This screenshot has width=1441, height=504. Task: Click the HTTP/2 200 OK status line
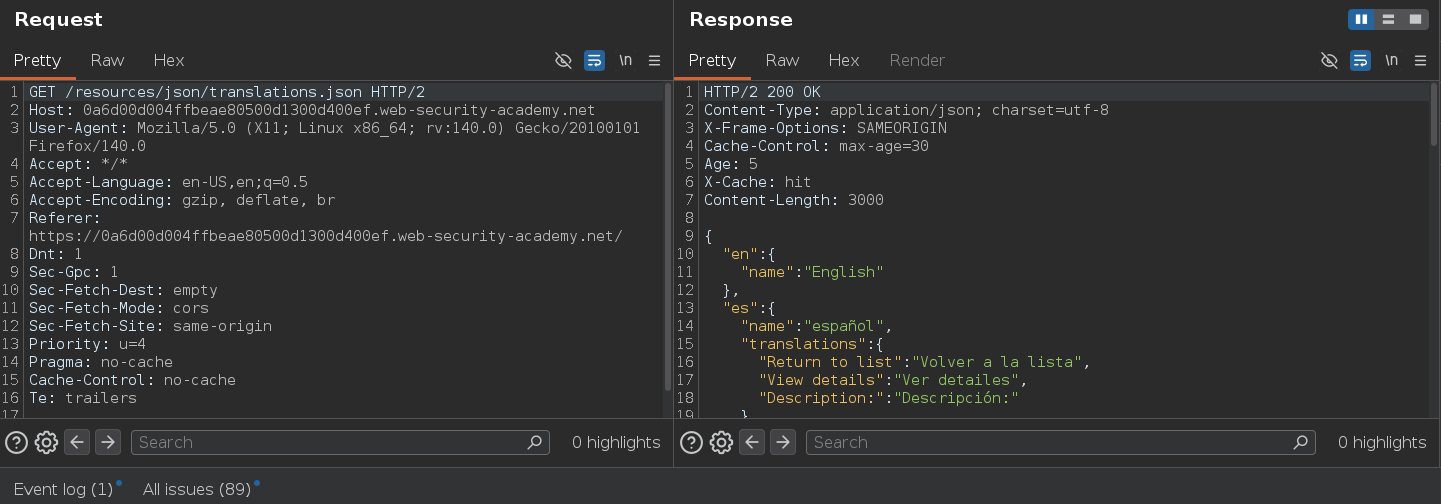(x=762, y=92)
